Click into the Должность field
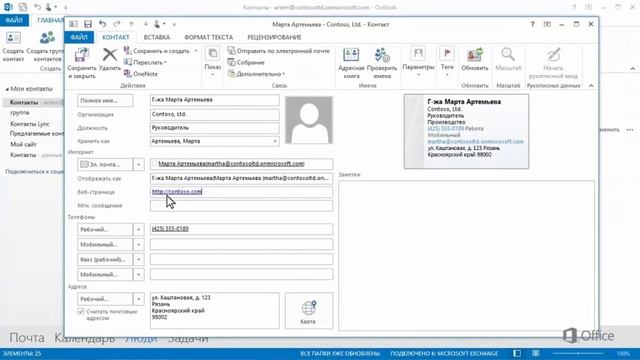This screenshot has height=360, width=640. 215,128
